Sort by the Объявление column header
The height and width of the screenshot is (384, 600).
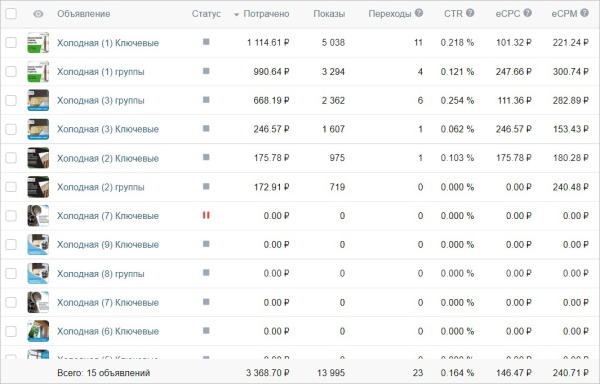83,14
